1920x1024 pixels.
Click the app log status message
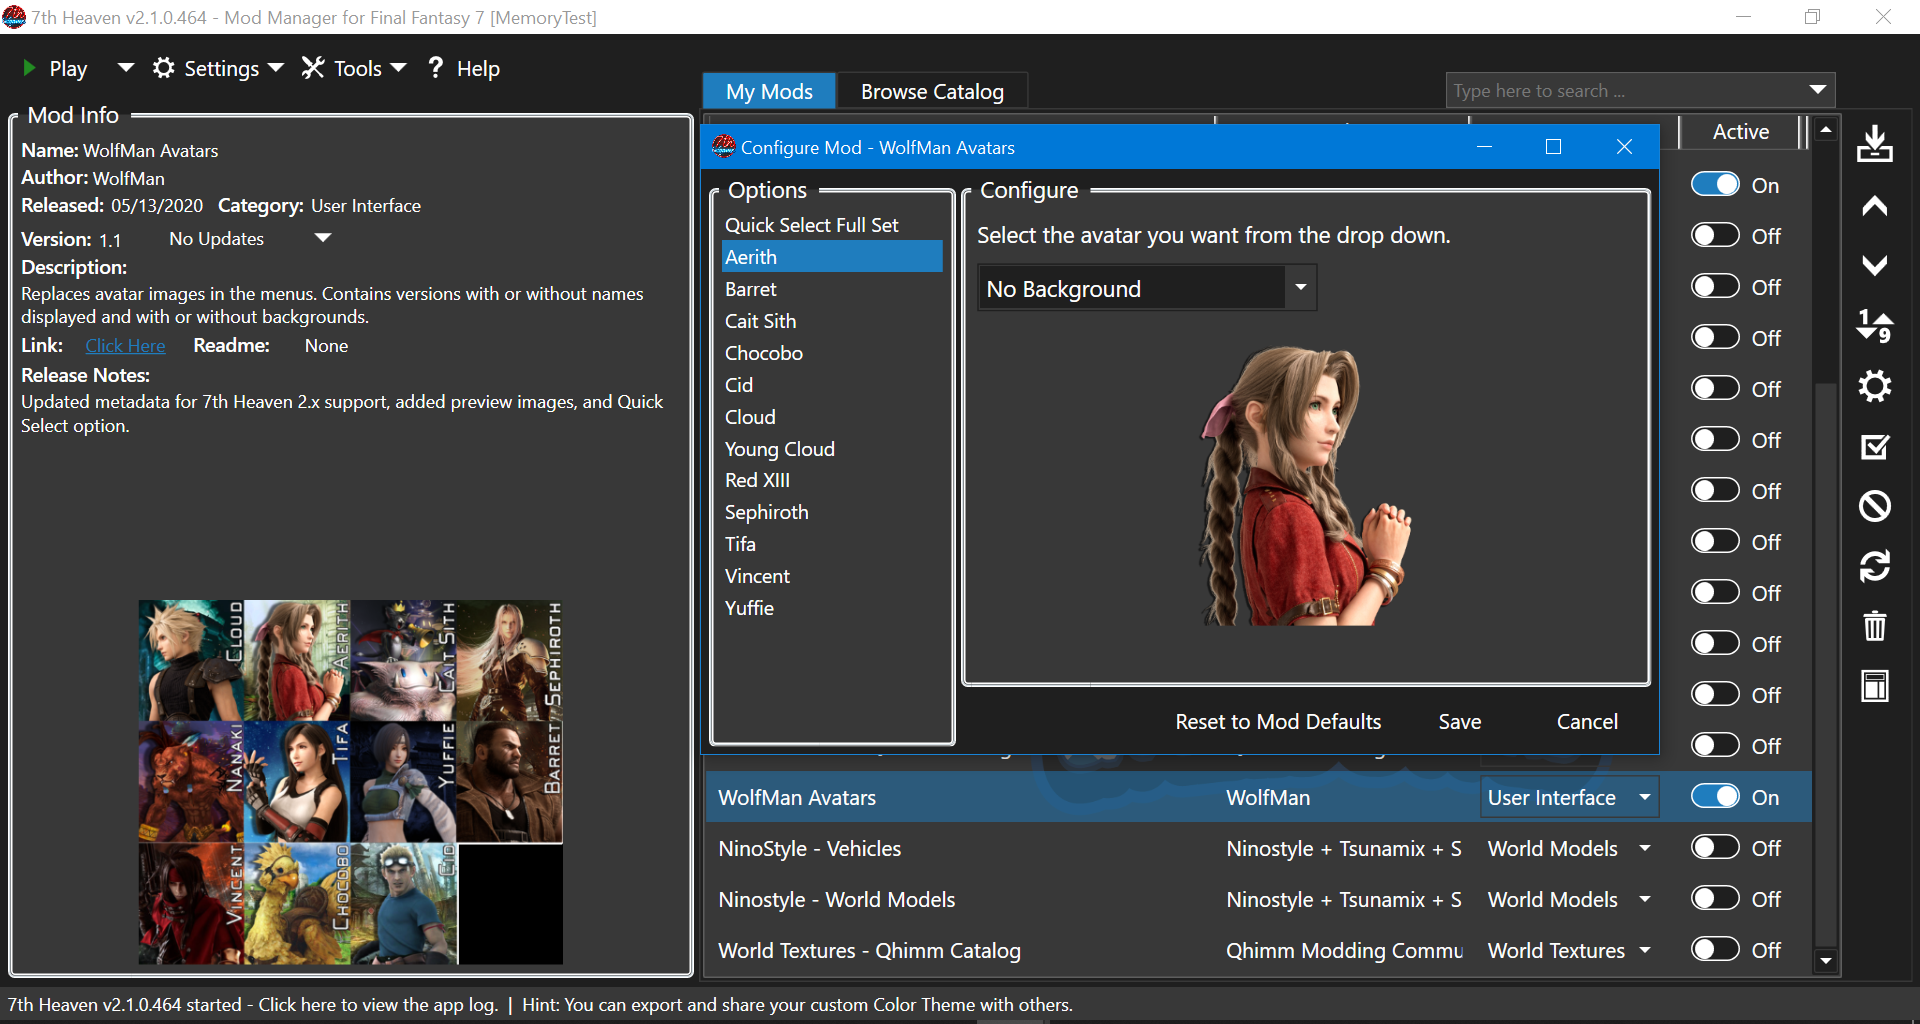pos(252,1004)
